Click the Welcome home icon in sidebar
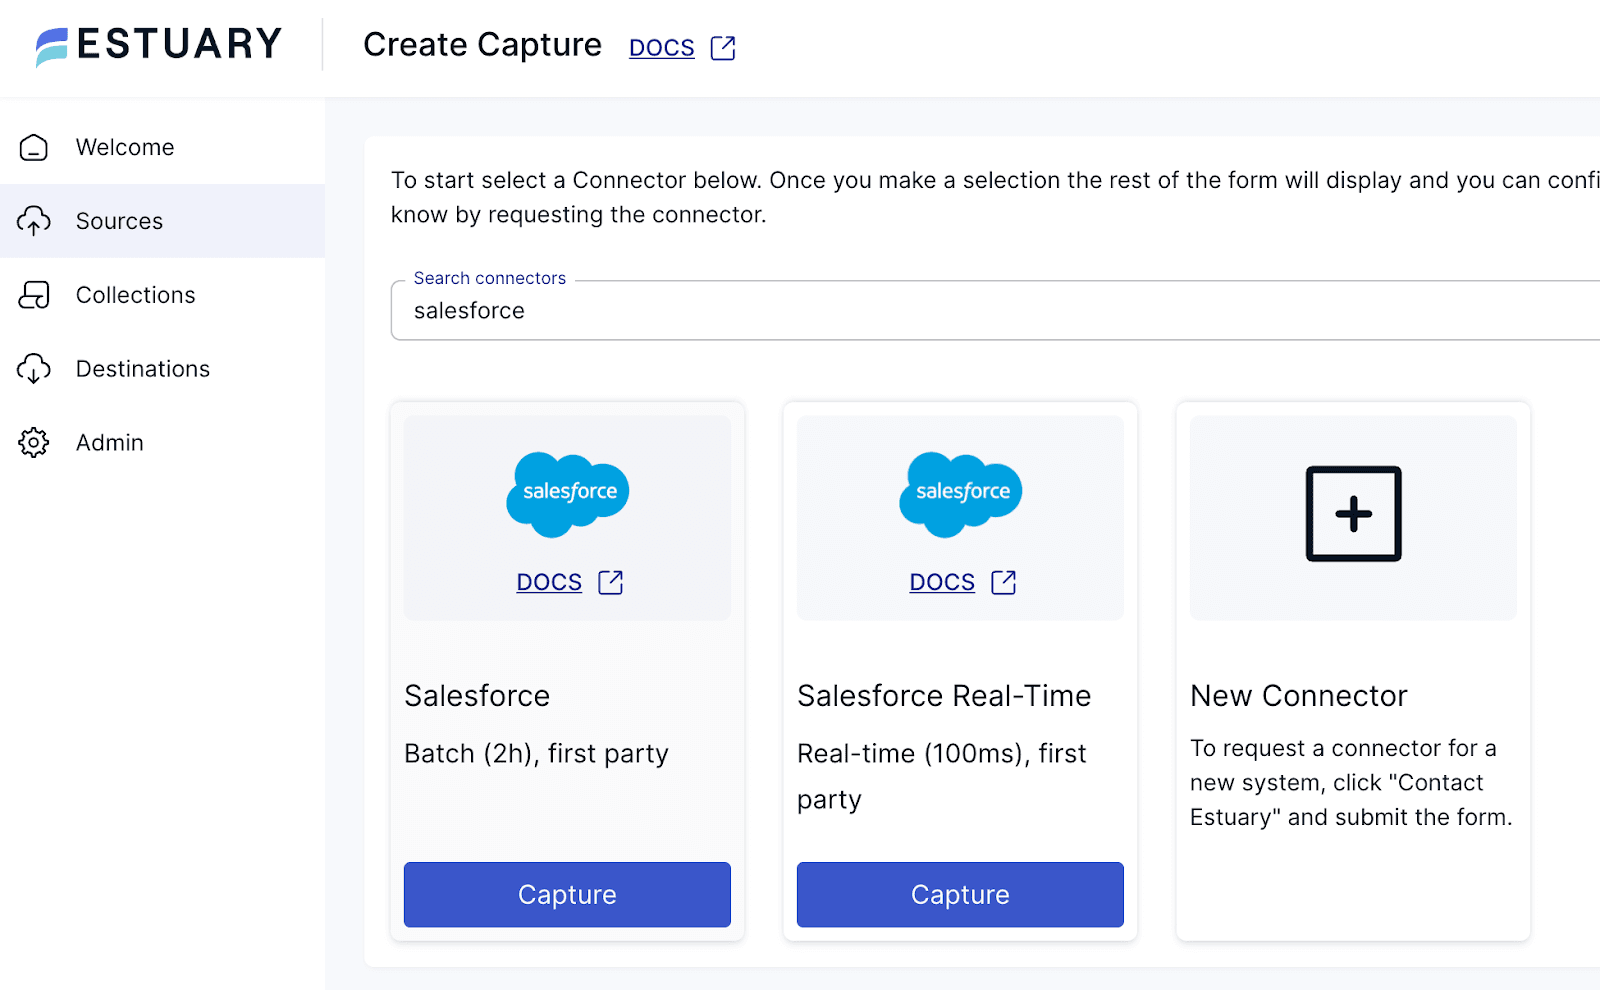The width and height of the screenshot is (1600, 990). [x=34, y=148]
